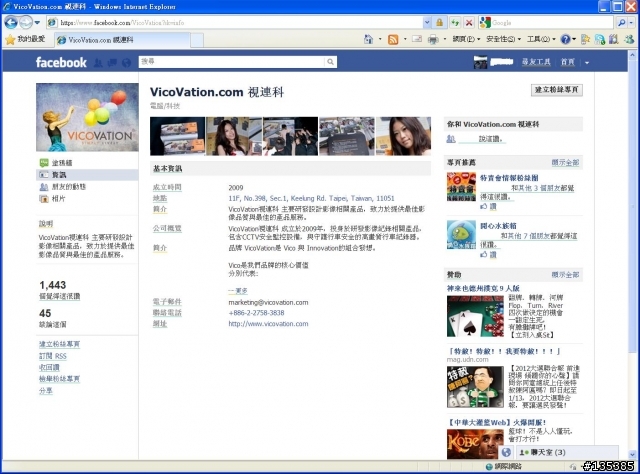Open the 開心水族箱 page link

pos(498,226)
